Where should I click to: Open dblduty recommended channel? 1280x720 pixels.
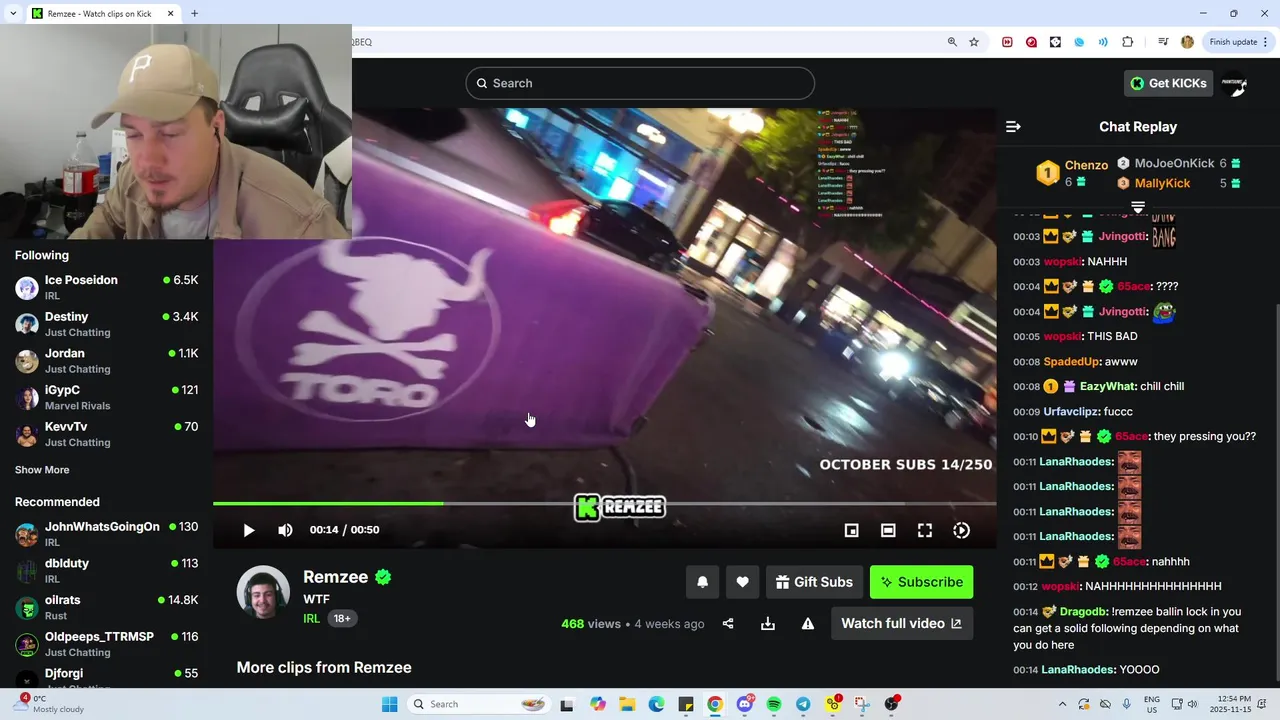106,571
